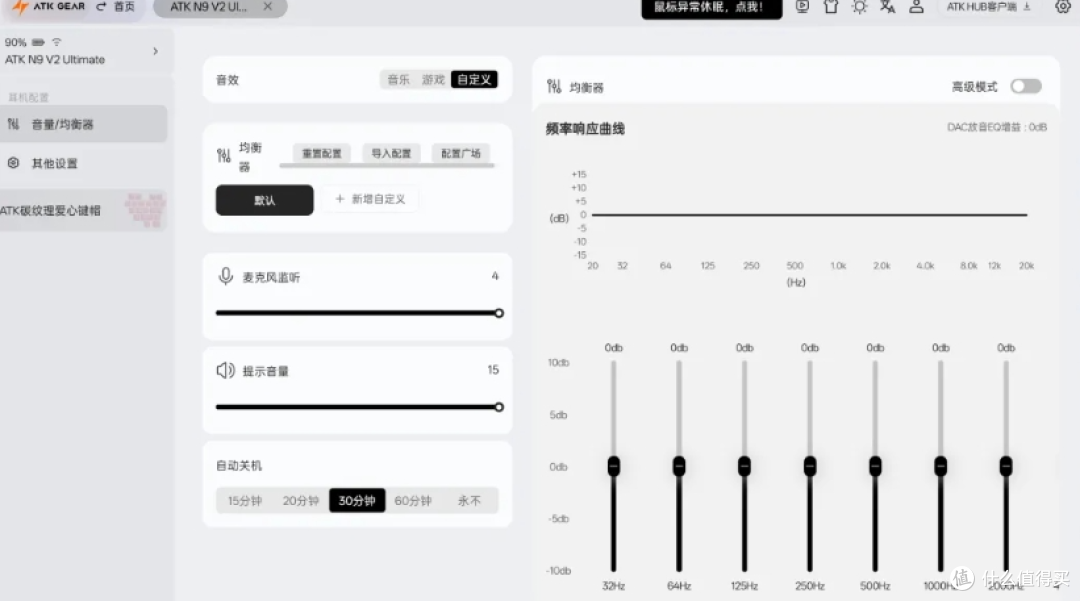Open 其他设置 sidebar item
1080x601 pixels.
83,163
